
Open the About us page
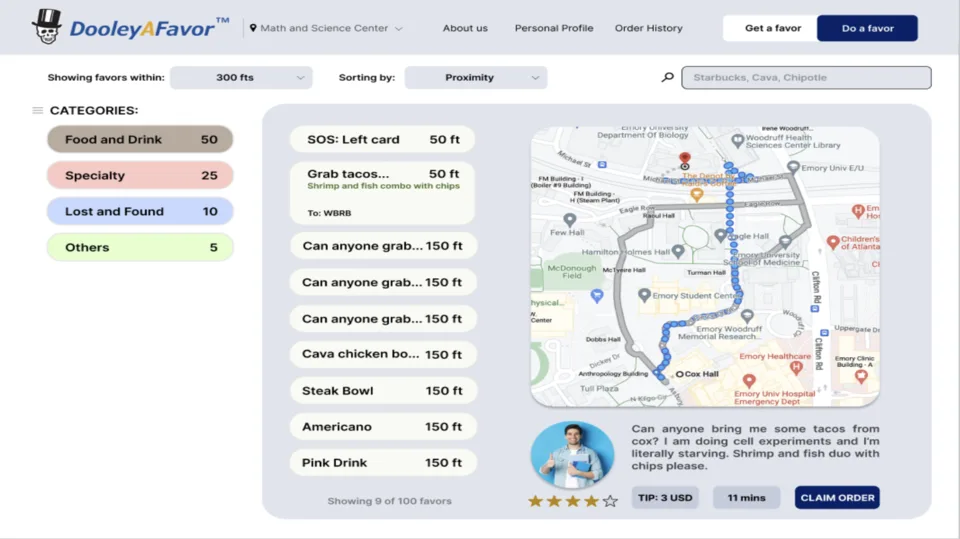tap(465, 28)
